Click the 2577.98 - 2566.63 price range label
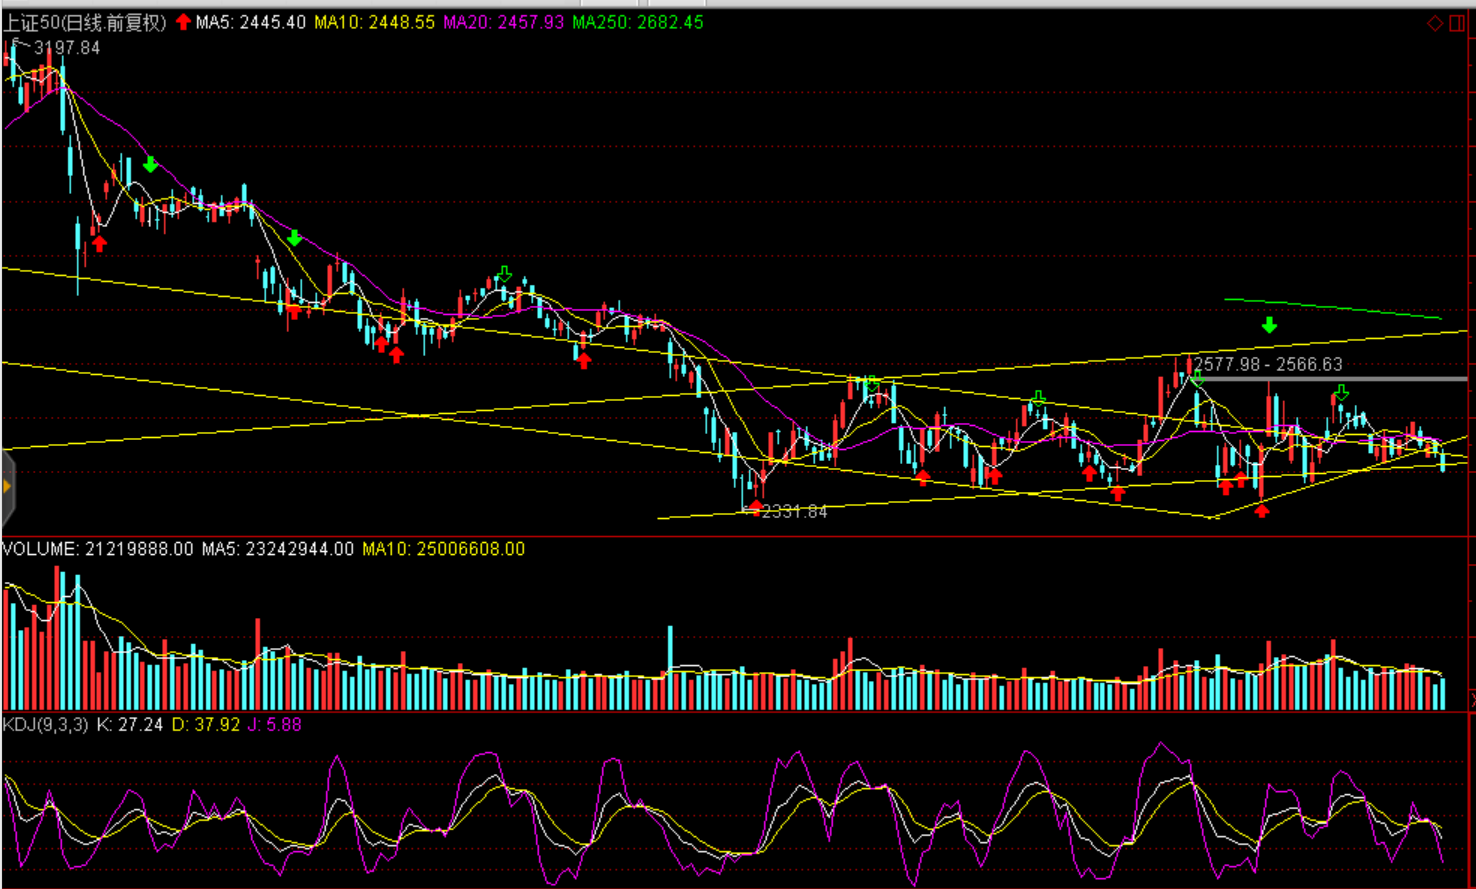The height and width of the screenshot is (889, 1476). click(1268, 364)
